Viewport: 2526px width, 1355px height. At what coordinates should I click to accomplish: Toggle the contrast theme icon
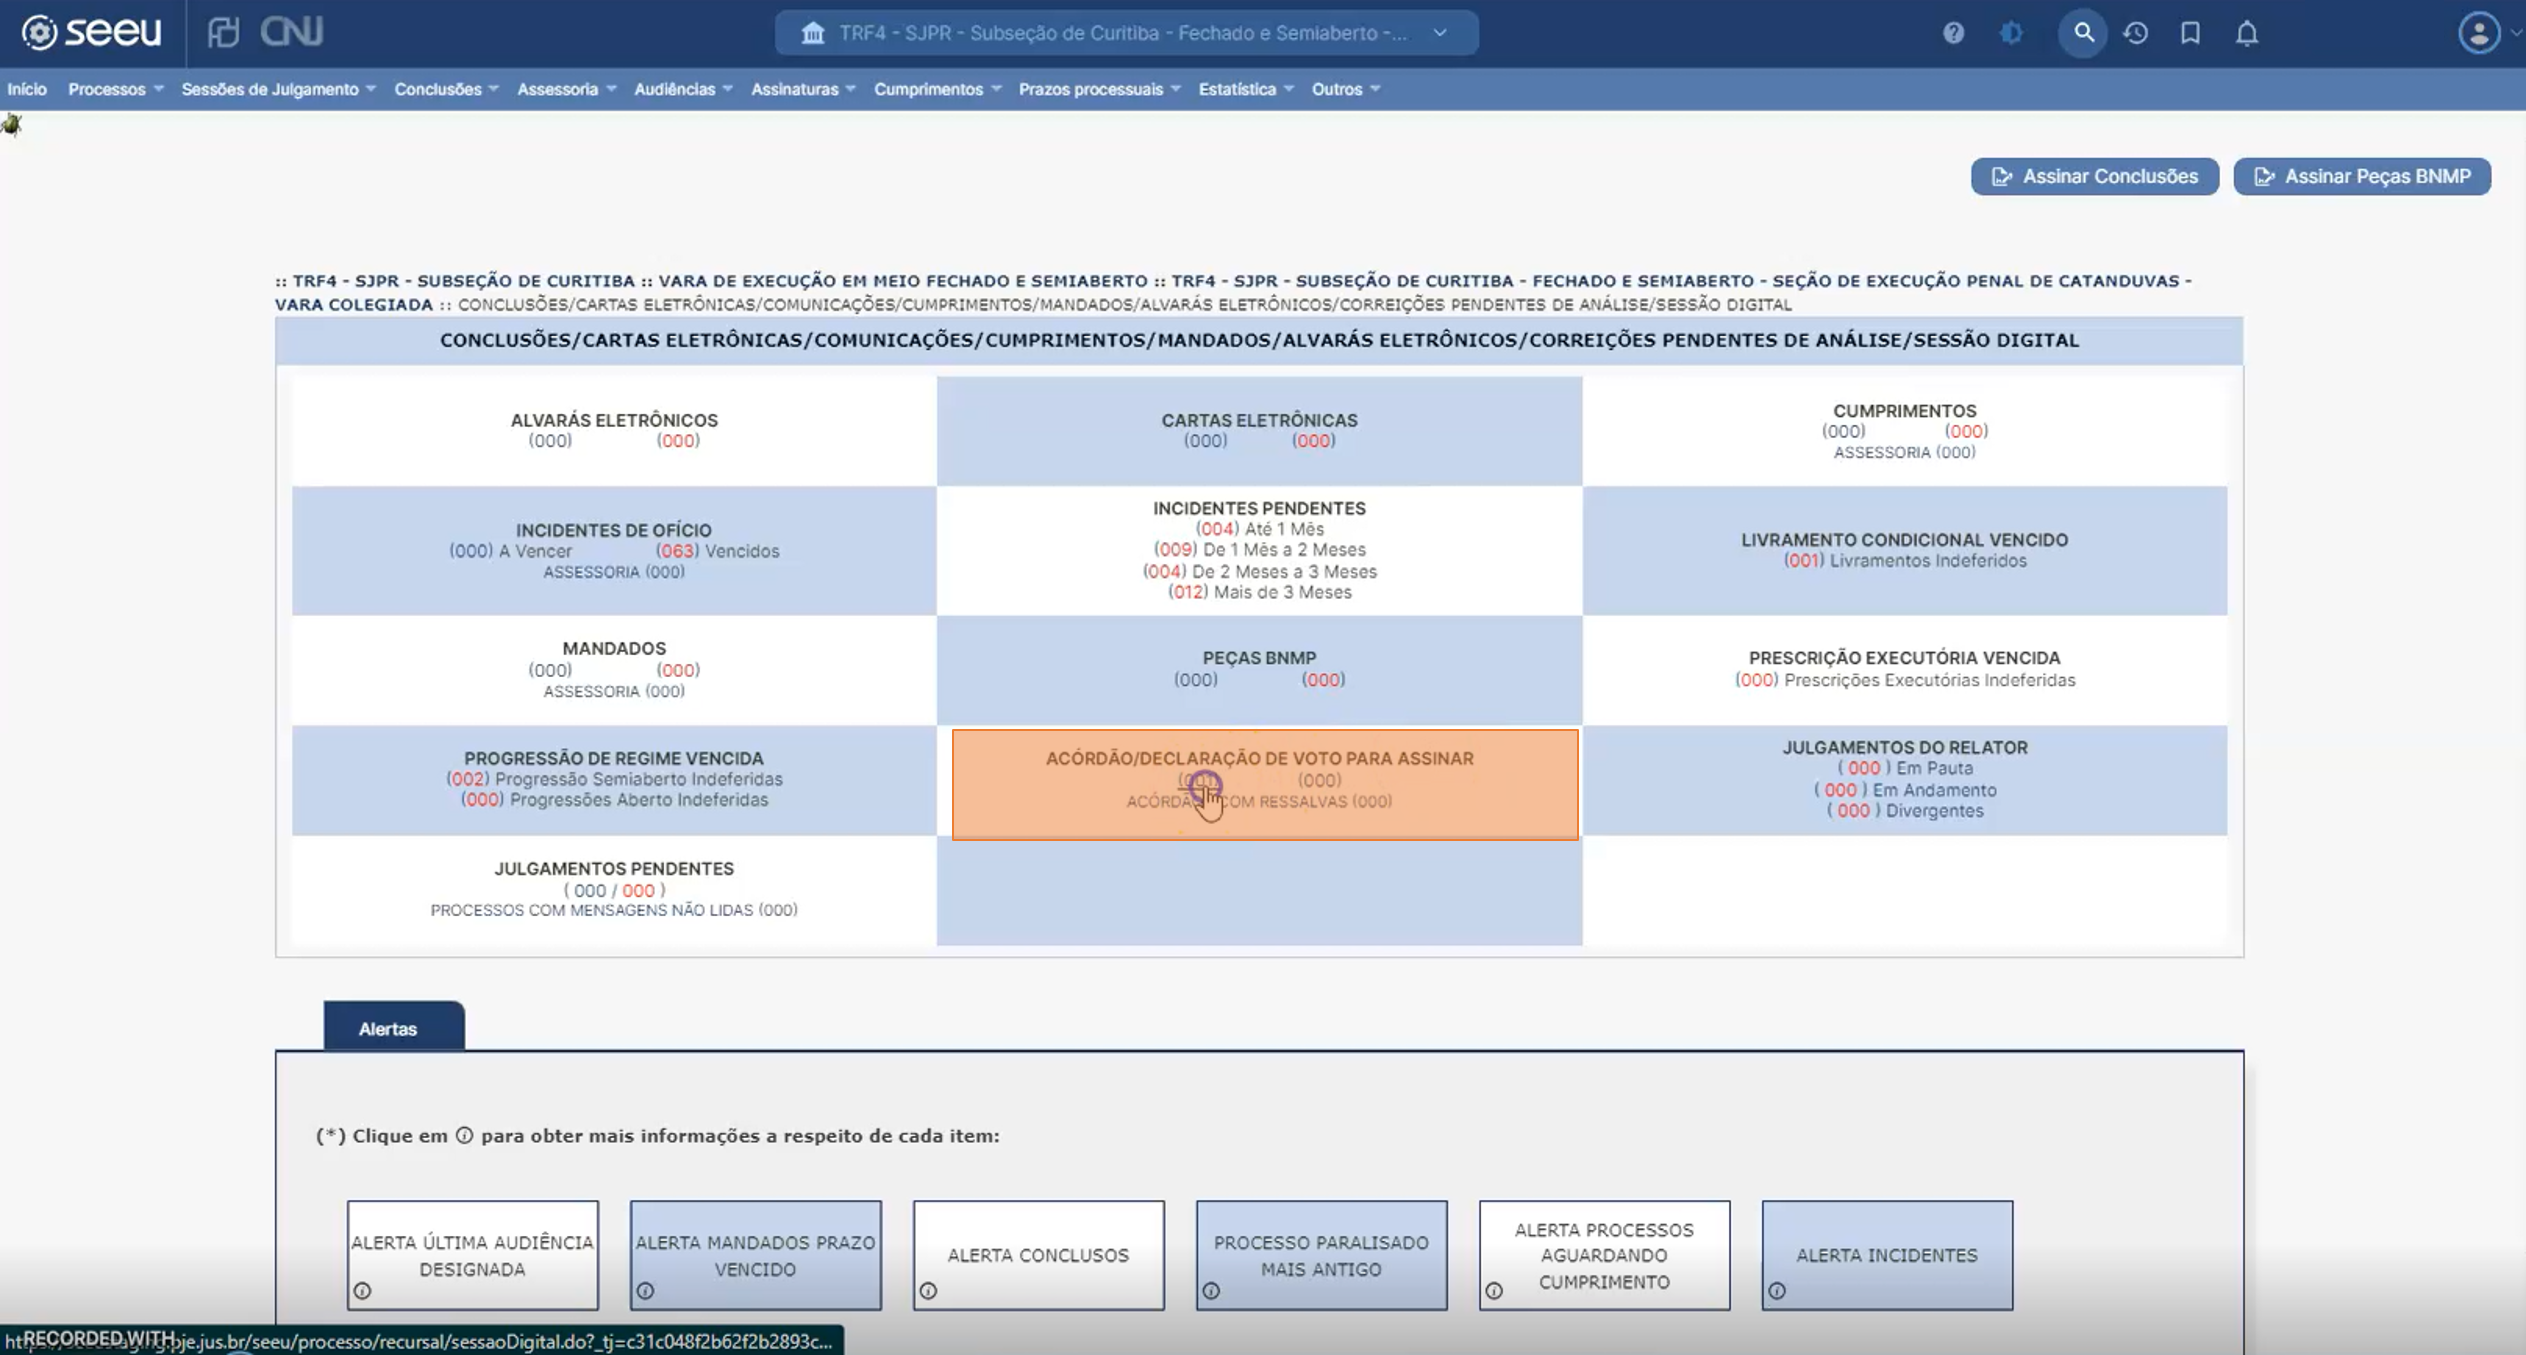2011,33
